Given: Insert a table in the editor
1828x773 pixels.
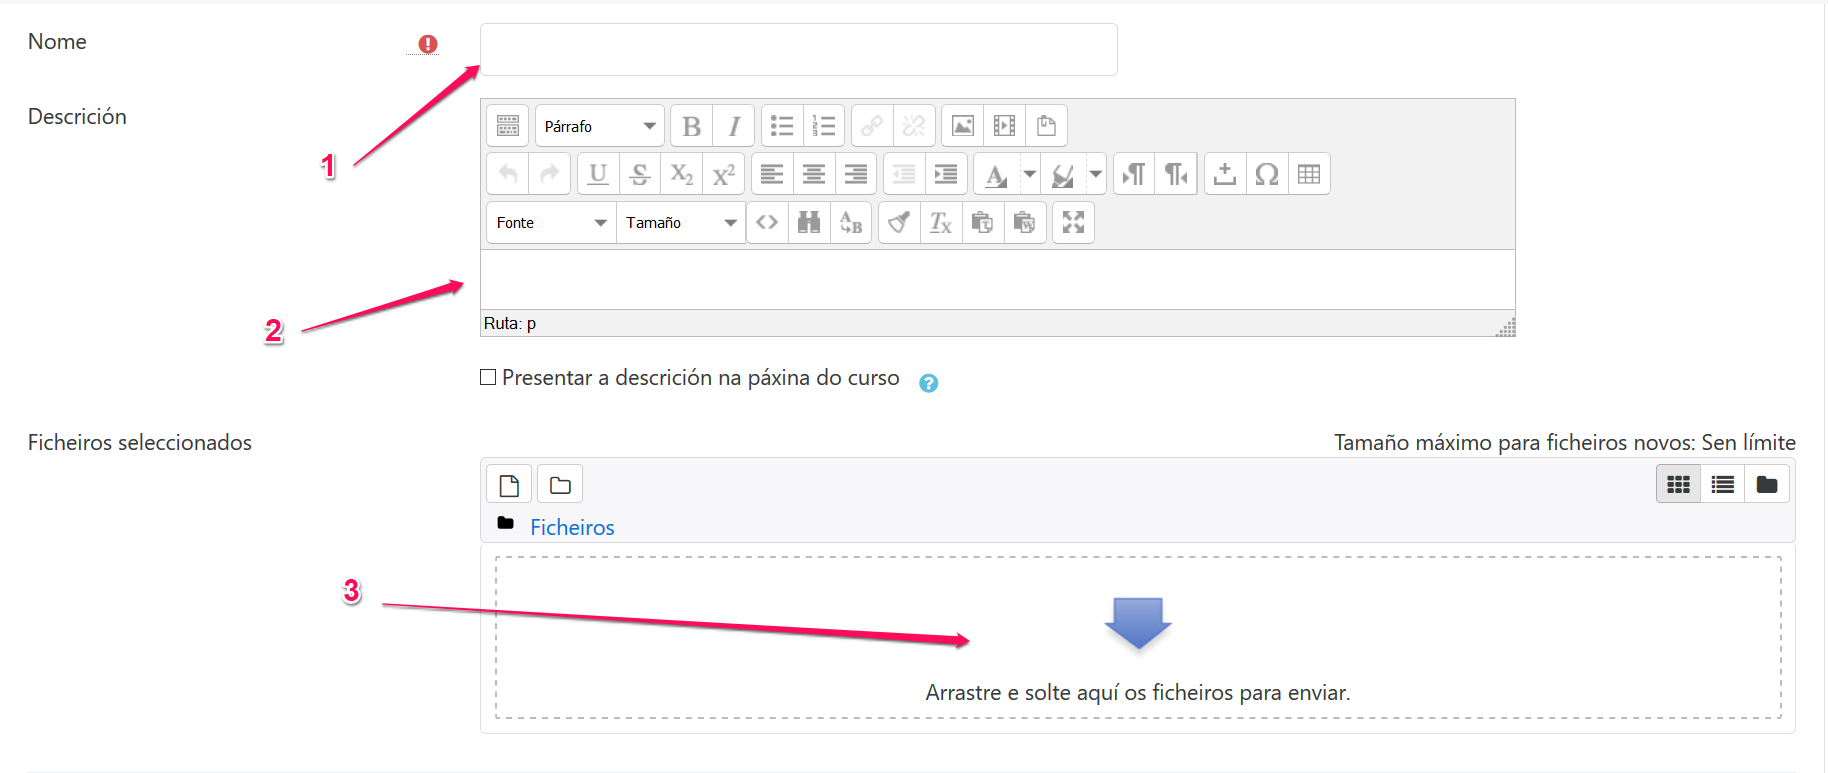Looking at the screenshot, I should (x=1309, y=174).
